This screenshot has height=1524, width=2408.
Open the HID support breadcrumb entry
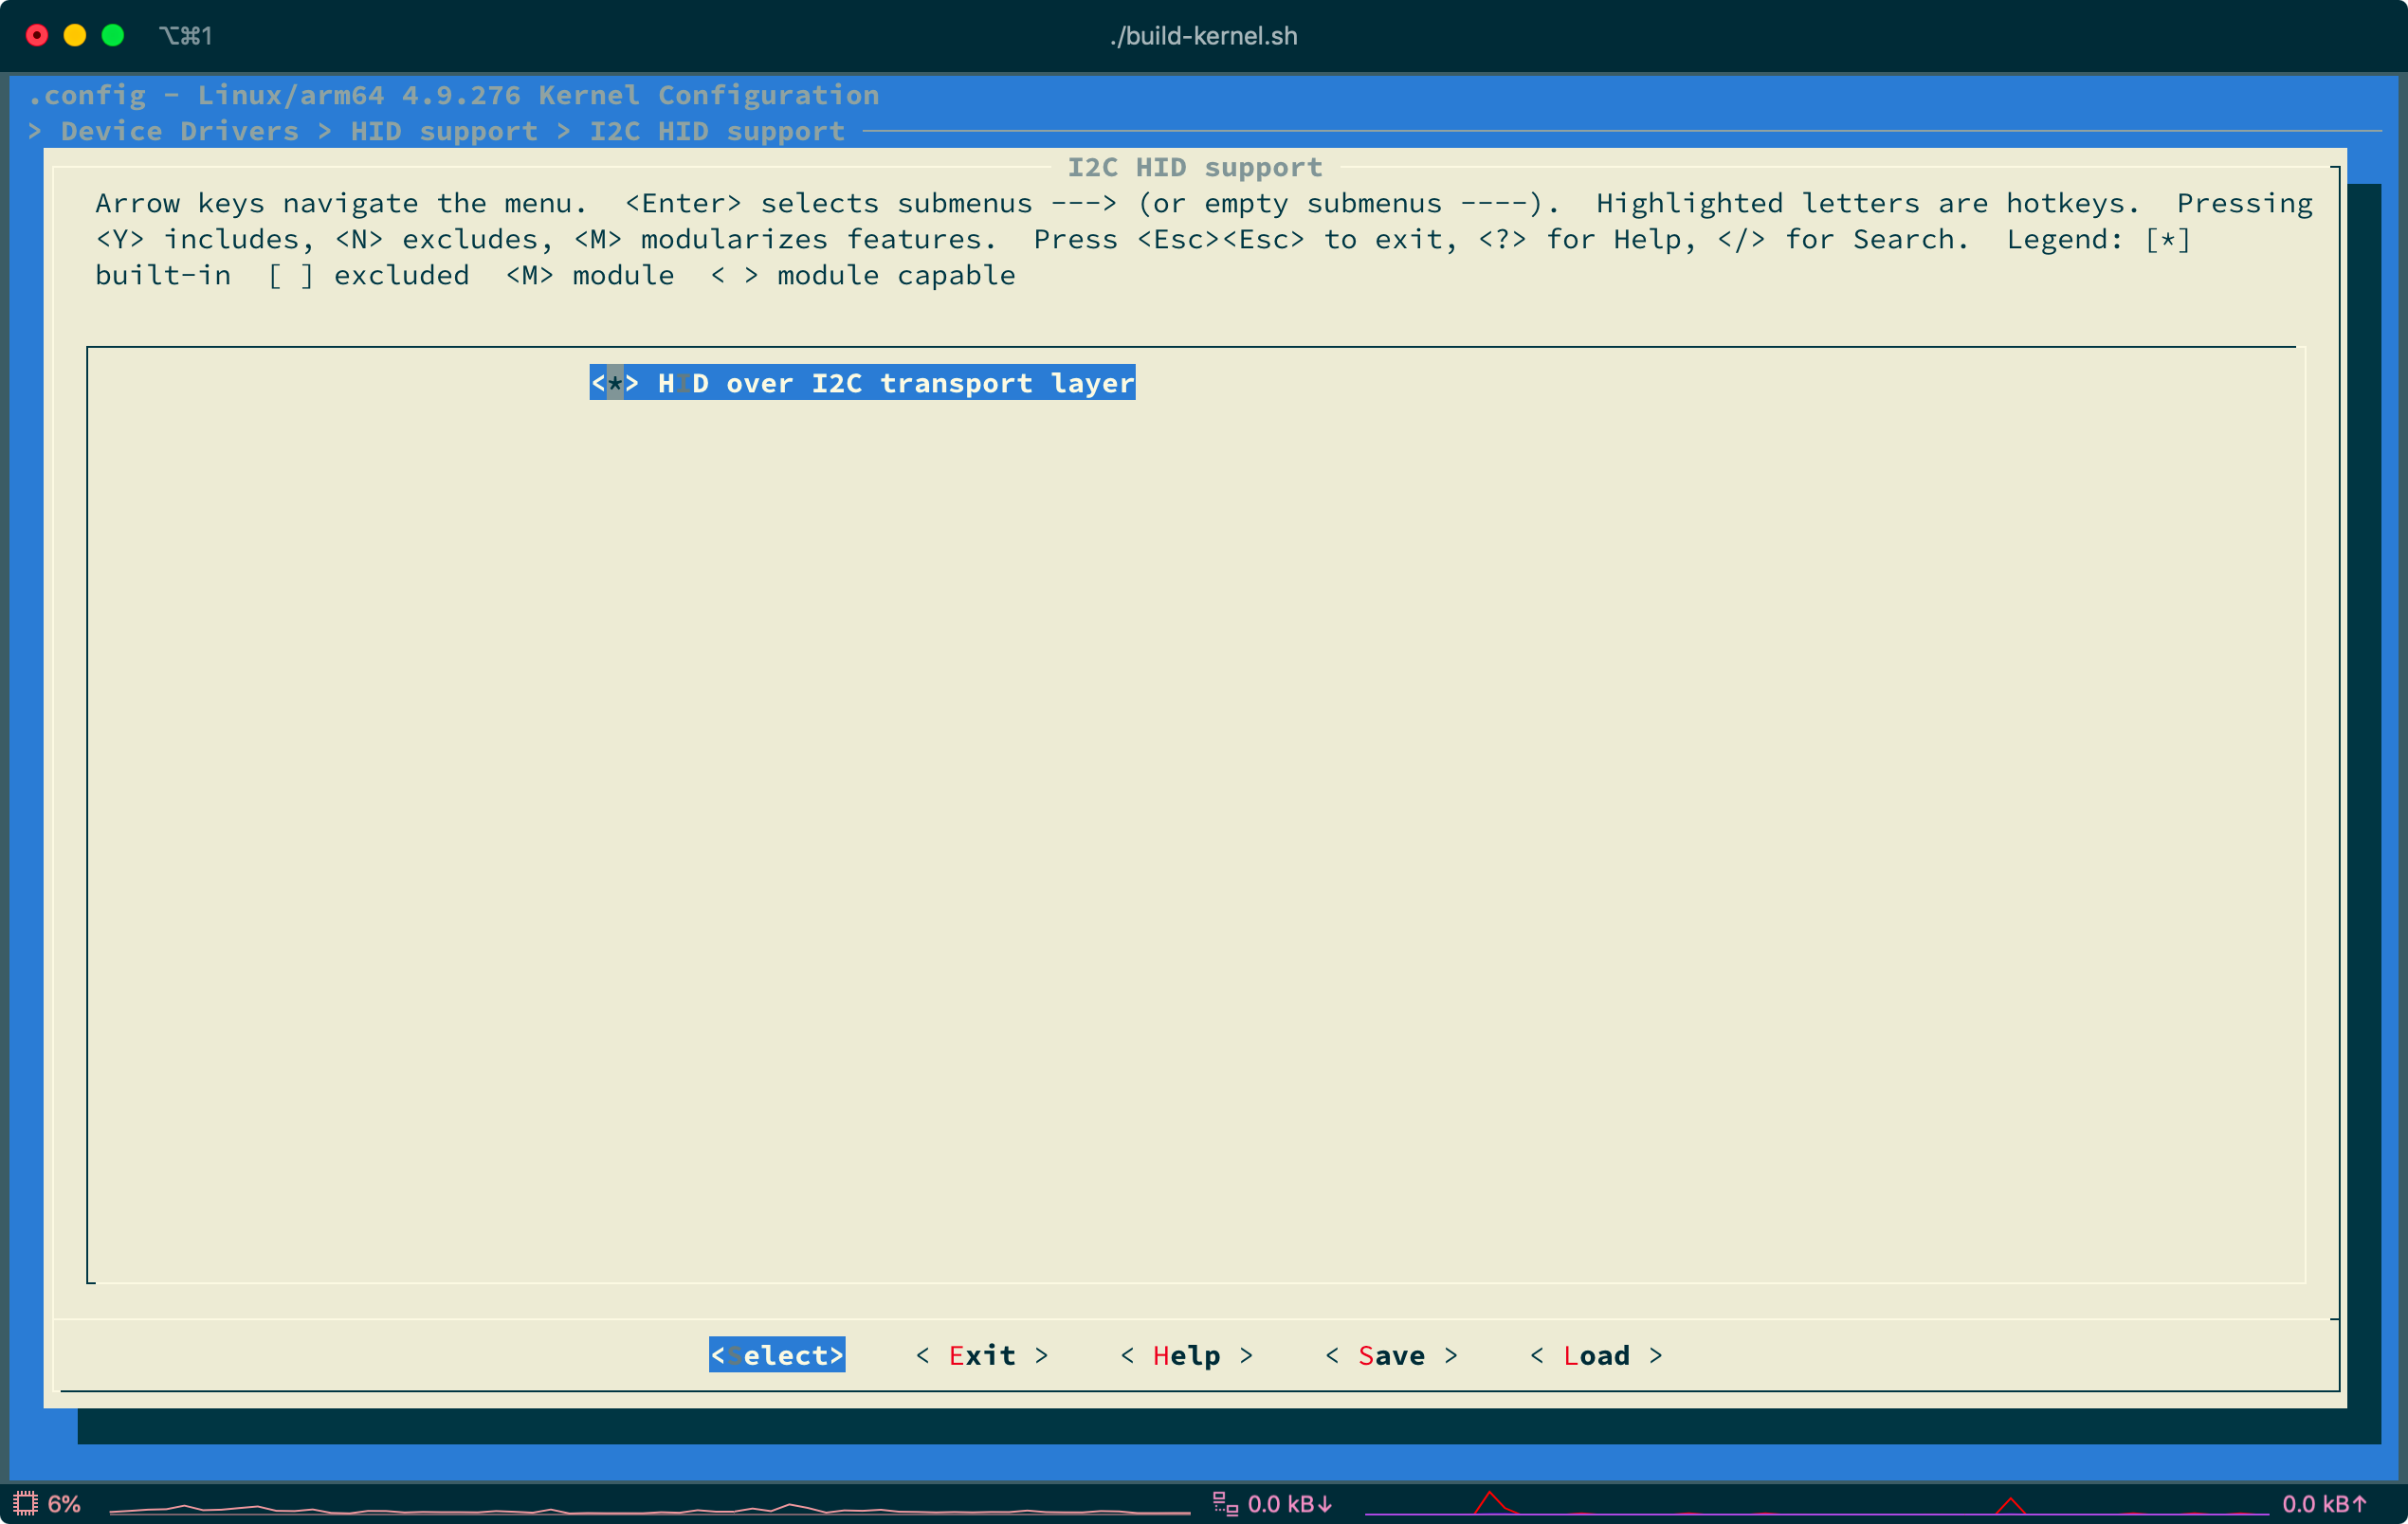(x=444, y=130)
